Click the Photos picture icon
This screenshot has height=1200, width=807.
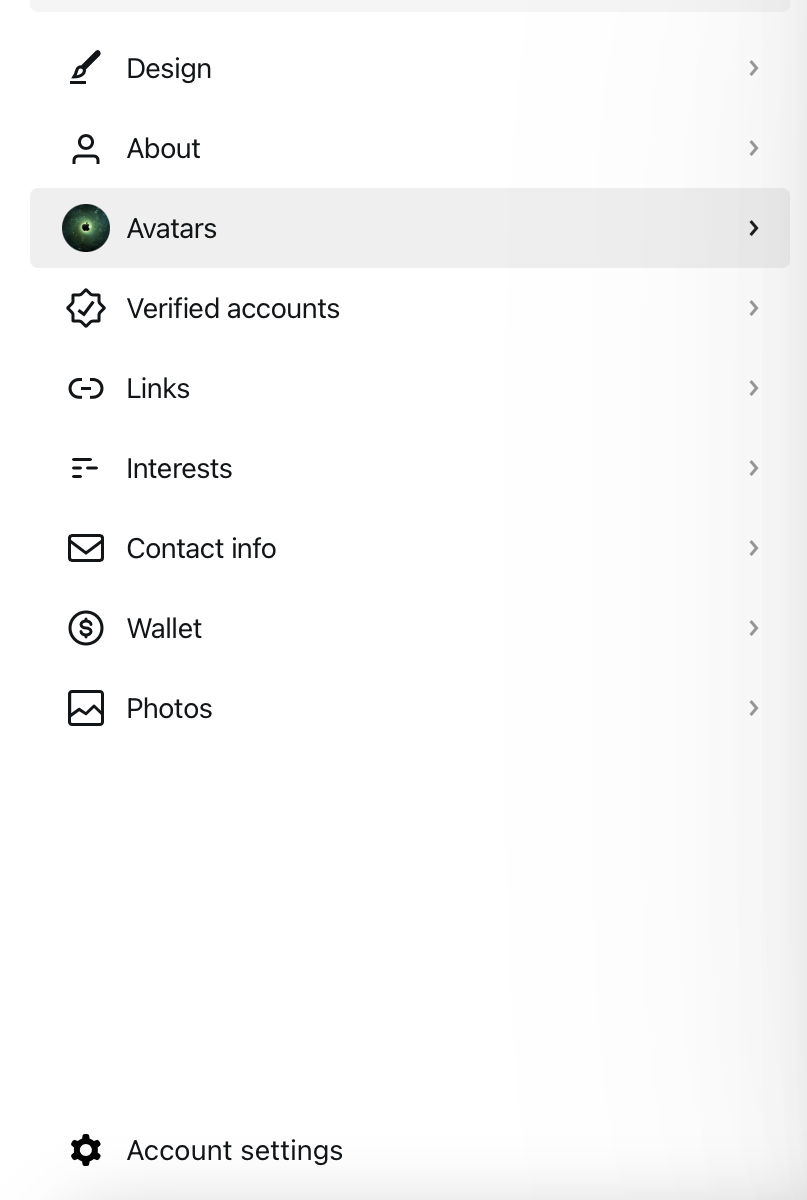pyautogui.click(x=86, y=708)
